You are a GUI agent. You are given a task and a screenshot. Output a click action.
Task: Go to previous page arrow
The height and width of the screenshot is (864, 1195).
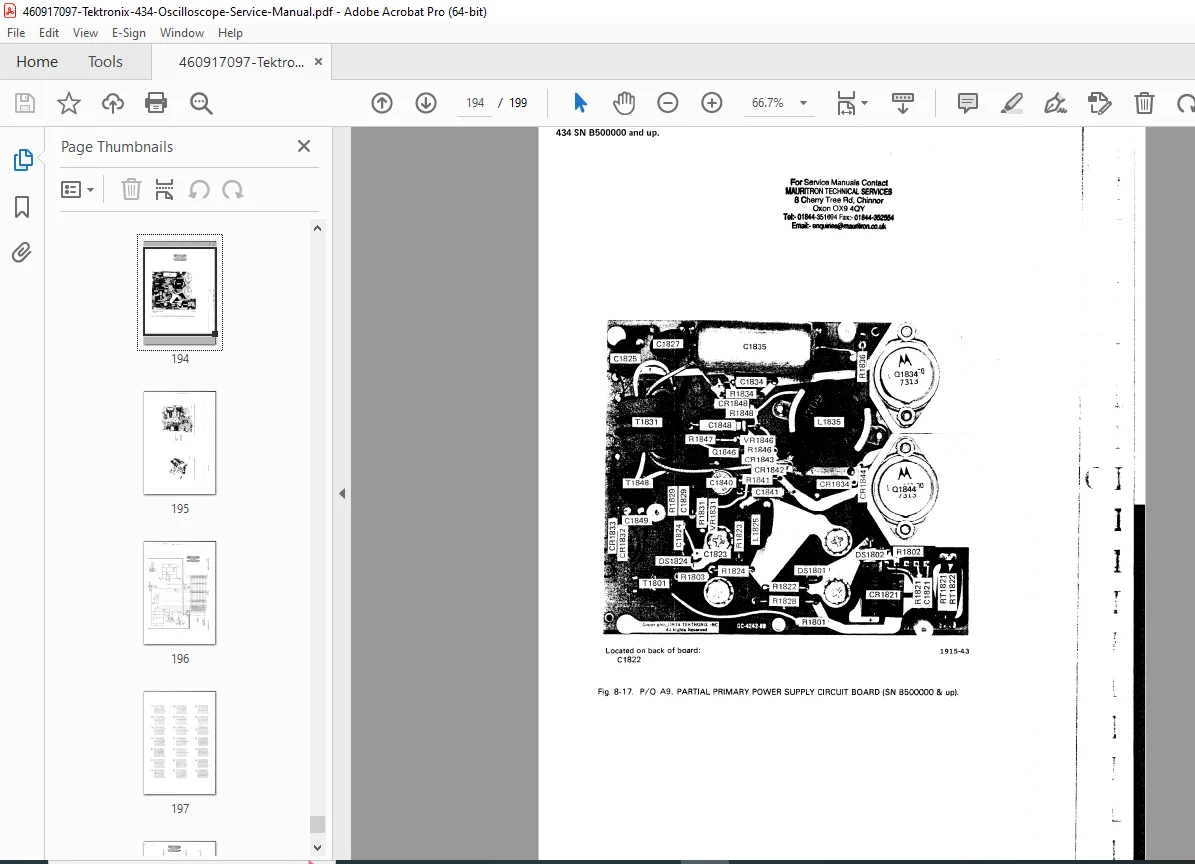pyautogui.click(x=382, y=103)
